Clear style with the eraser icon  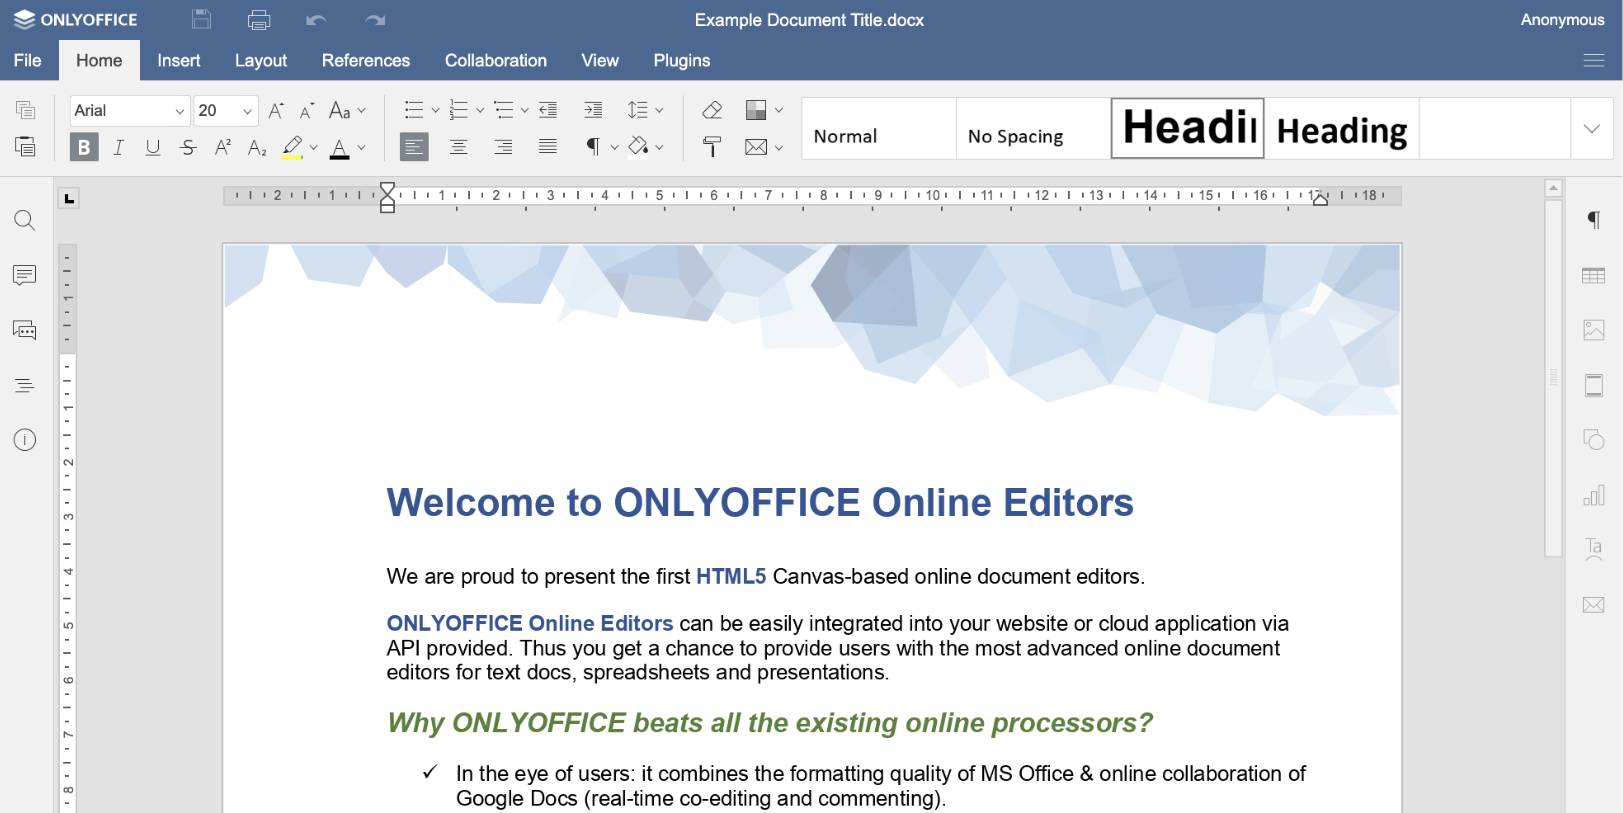(x=712, y=110)
